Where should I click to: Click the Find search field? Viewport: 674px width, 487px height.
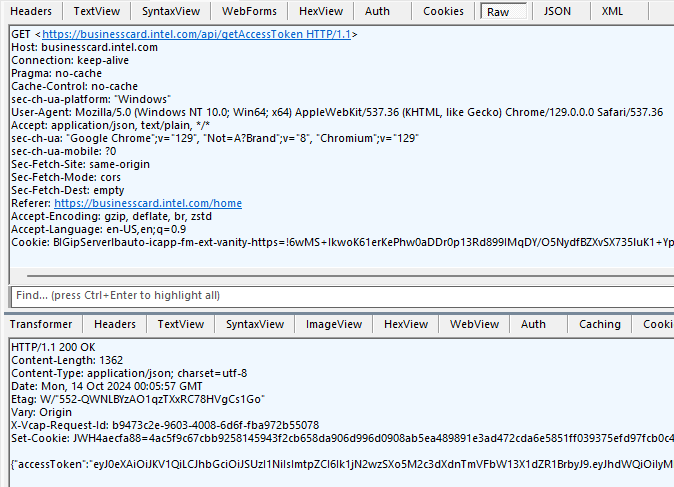(342, 296)
